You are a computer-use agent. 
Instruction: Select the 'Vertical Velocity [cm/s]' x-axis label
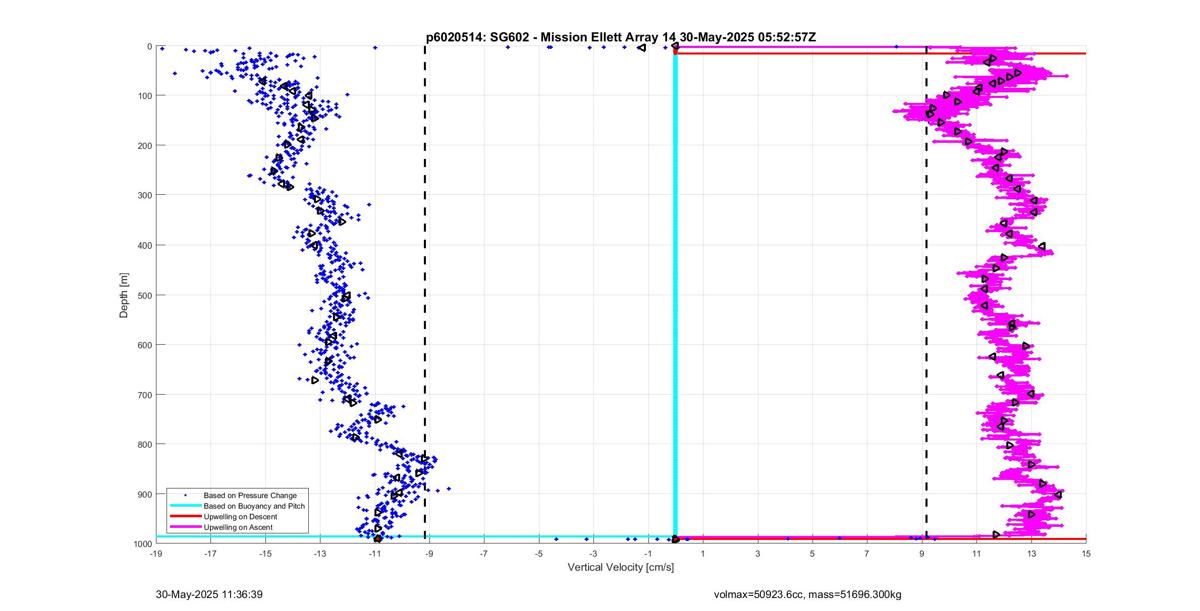(x=621, y=568)
